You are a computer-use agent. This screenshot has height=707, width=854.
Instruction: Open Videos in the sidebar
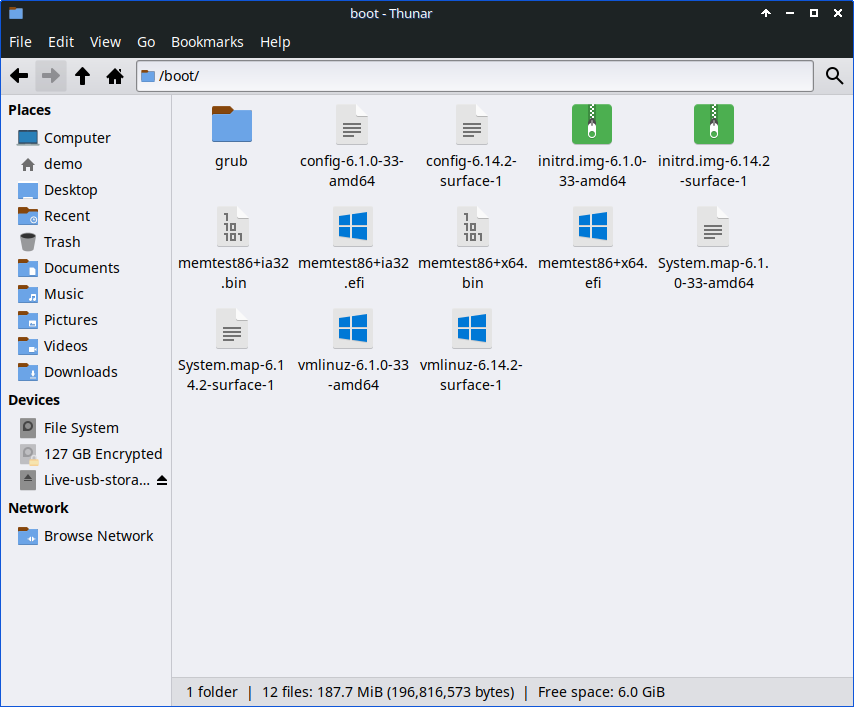coord(86,346)
